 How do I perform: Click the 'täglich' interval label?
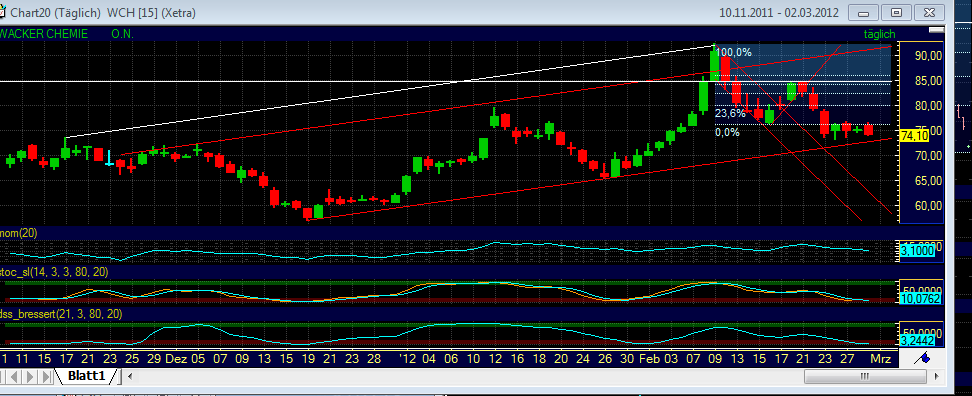880,34
